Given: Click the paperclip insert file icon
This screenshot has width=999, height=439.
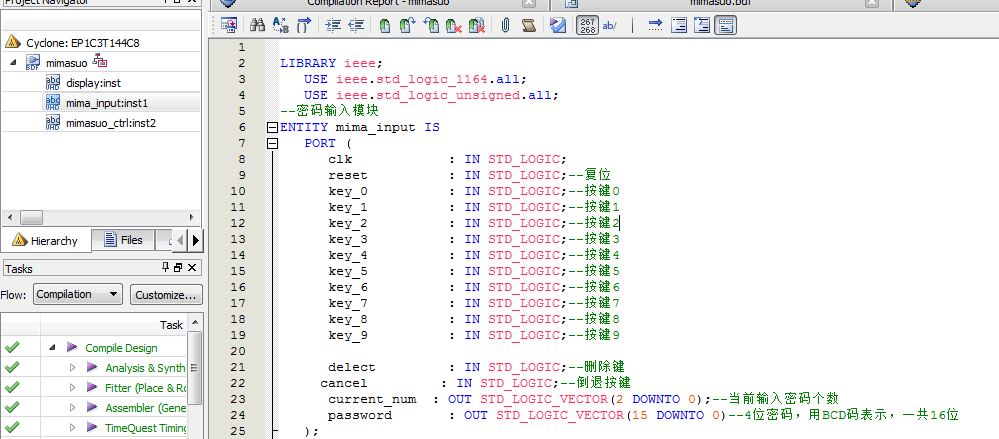Looking at the screenshot, I should point(506,25).
